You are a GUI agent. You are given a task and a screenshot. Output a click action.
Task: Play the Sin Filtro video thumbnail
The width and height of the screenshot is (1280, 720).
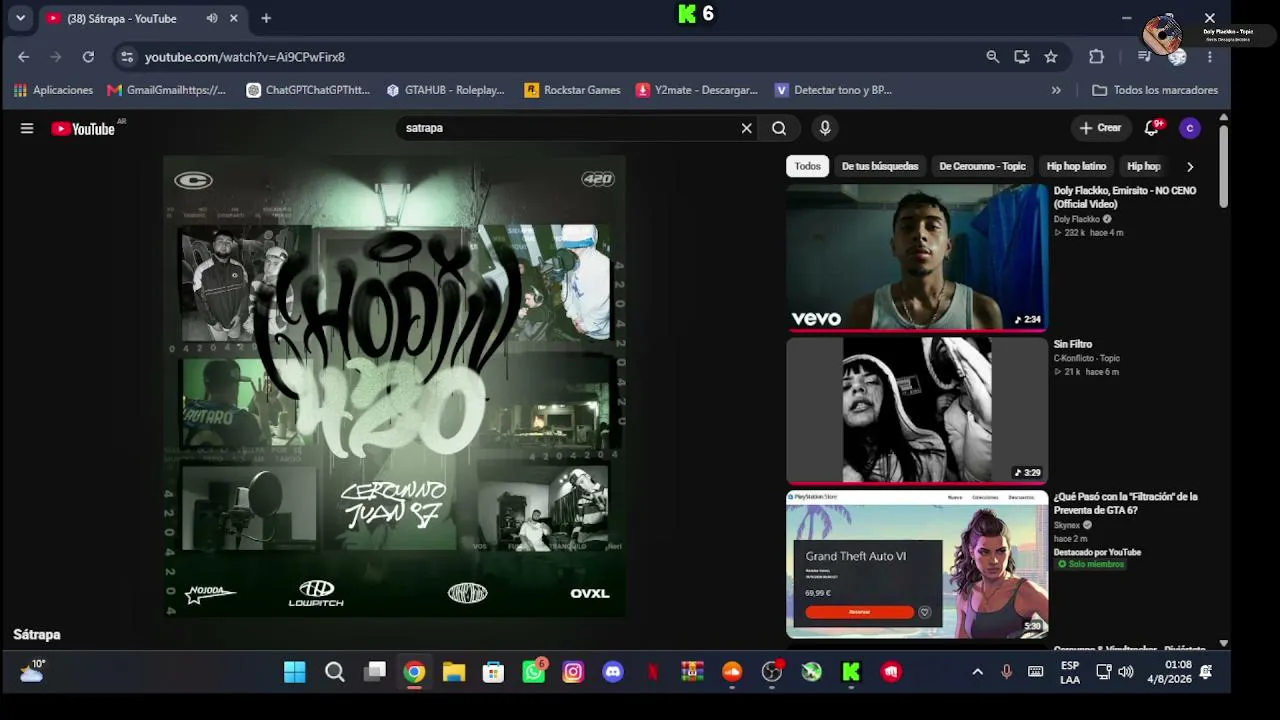point(917,410)
